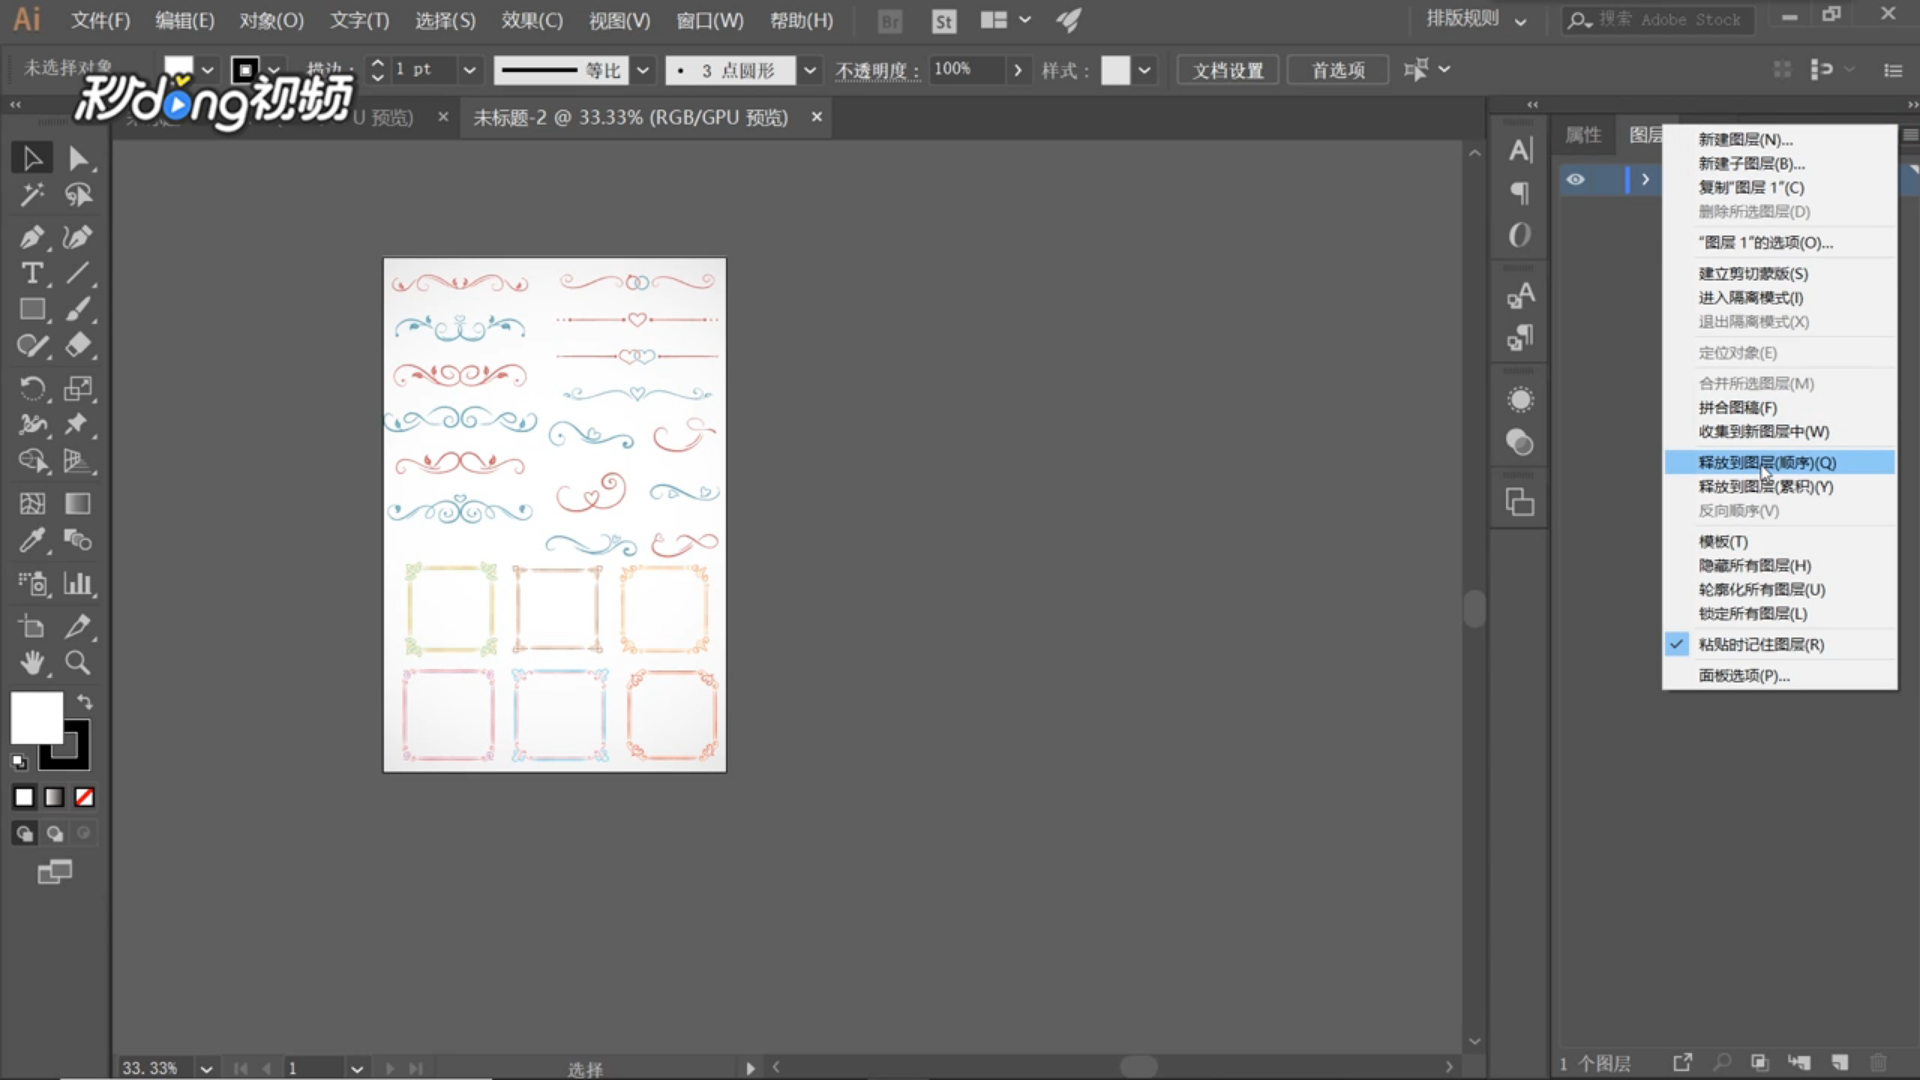This screenshot has width=1920, height=1080.
Task: Toggle 粘贴时记住图层(R) checkmark option
Action: pyautogui.click(x=1760, y=645)
